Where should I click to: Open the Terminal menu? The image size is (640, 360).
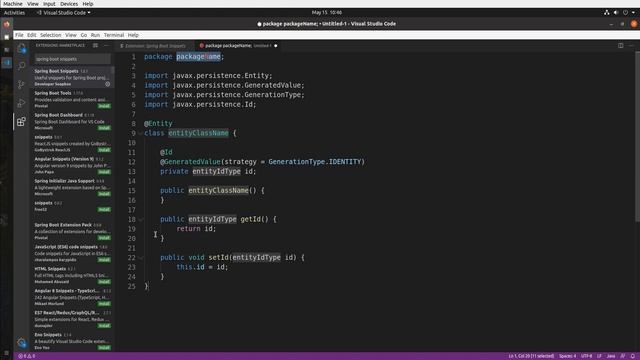click(x=114, y=35)
